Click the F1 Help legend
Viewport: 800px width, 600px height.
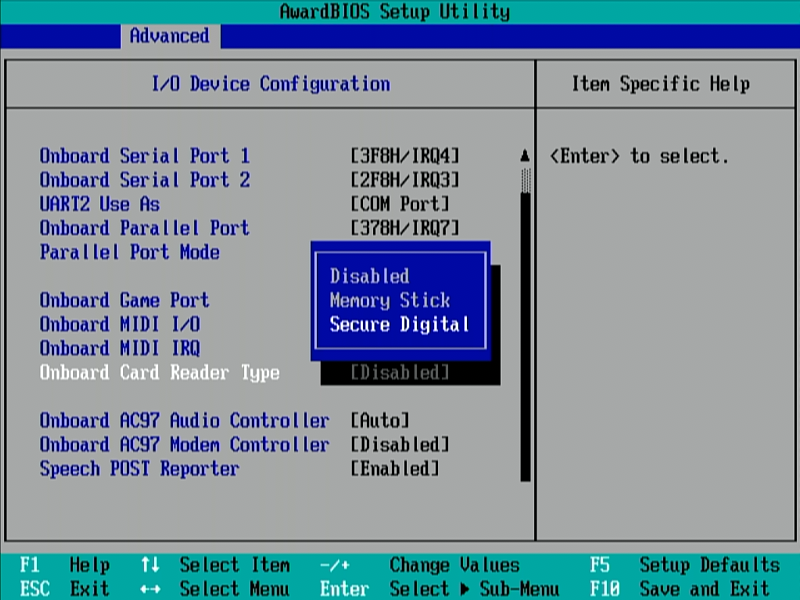coord(65,565)
